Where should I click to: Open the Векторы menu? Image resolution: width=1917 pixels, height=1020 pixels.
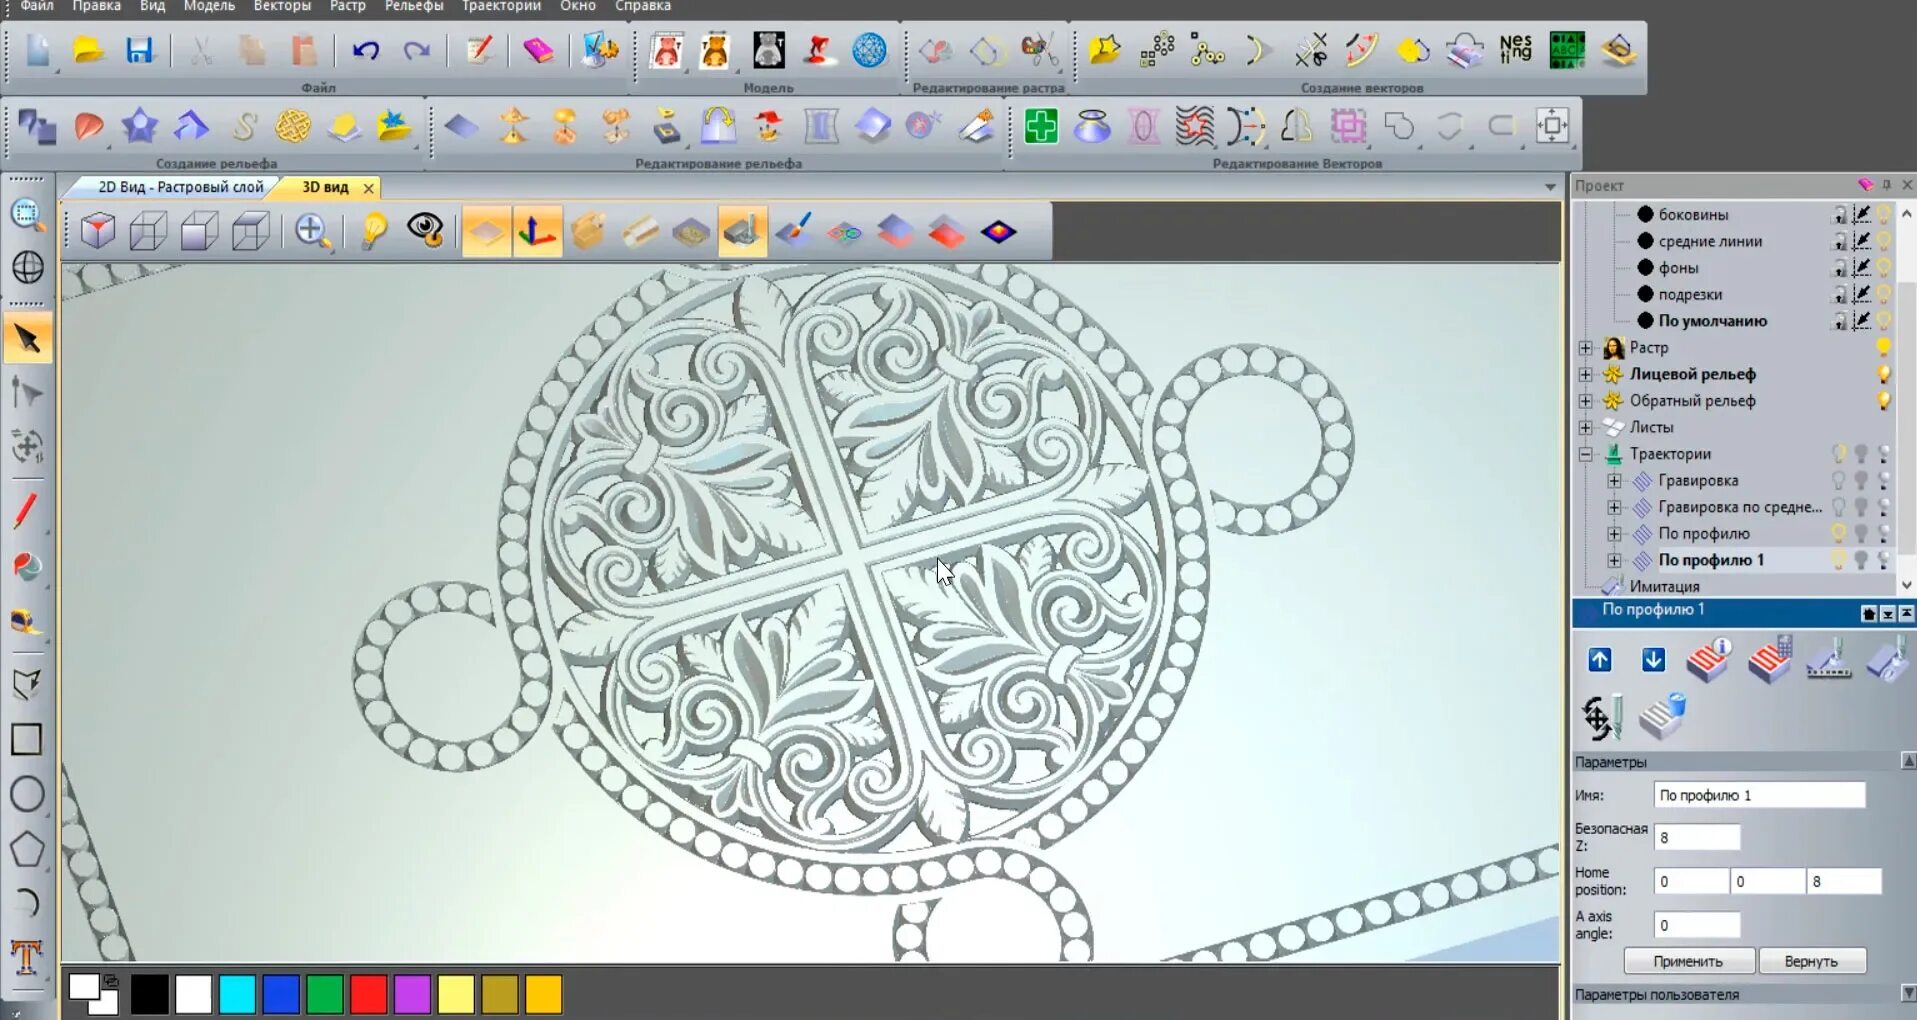282,6
